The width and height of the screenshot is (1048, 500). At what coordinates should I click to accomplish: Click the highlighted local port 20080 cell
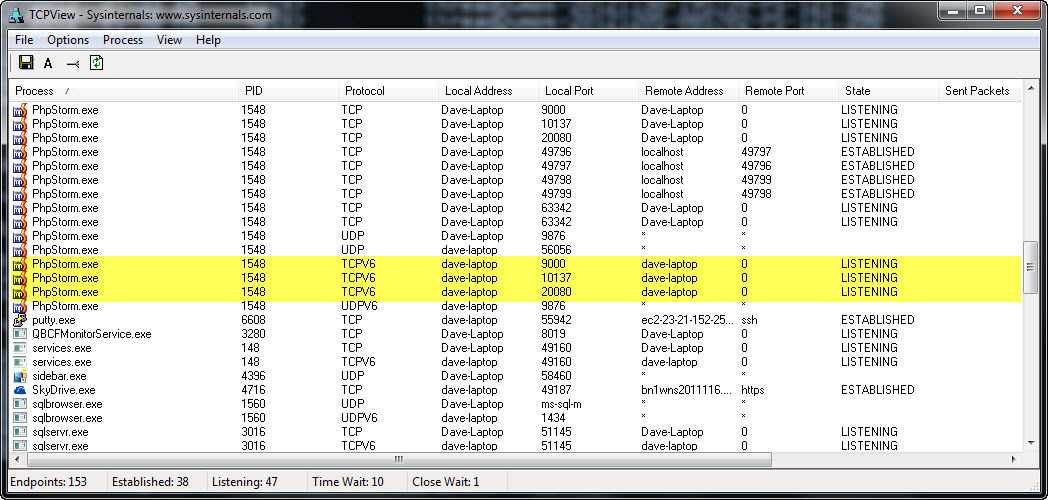click(556, 292)
